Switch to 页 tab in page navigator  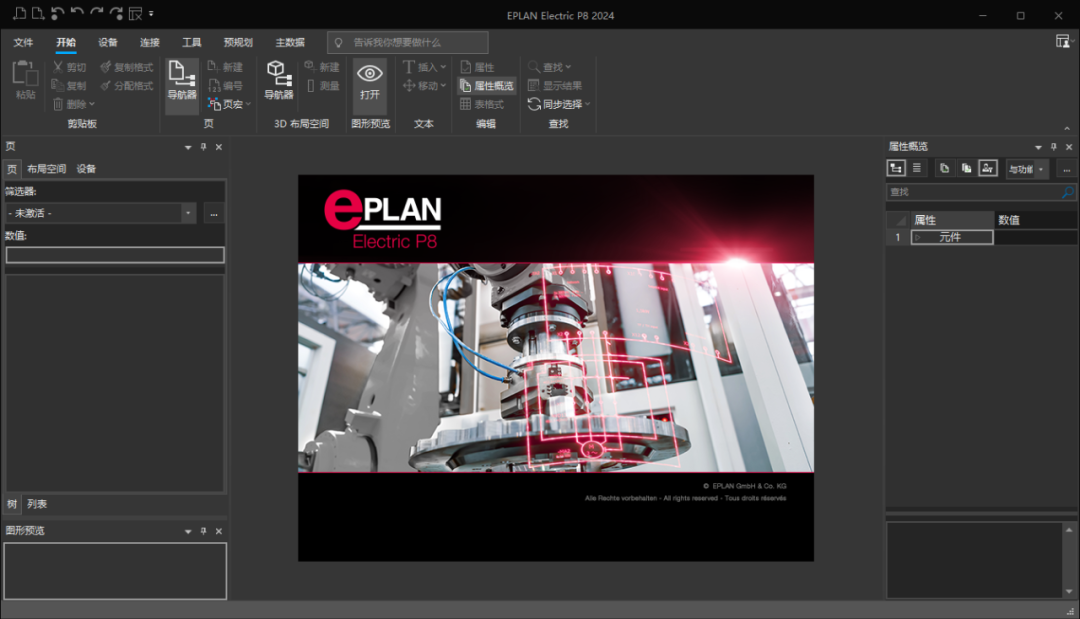12,169
